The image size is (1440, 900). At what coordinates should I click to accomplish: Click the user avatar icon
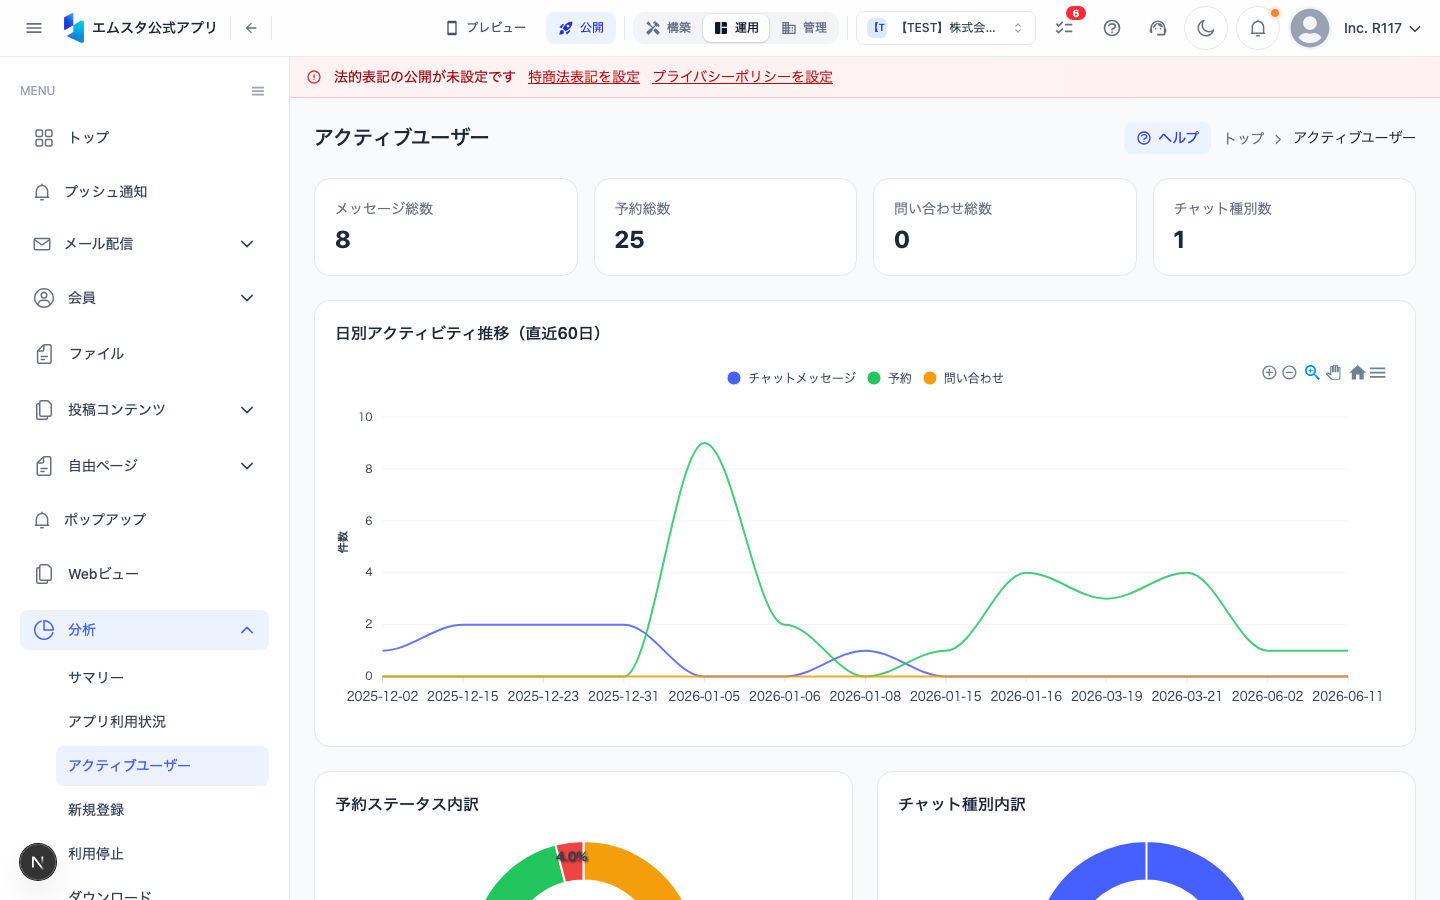tap(1310, 28)
